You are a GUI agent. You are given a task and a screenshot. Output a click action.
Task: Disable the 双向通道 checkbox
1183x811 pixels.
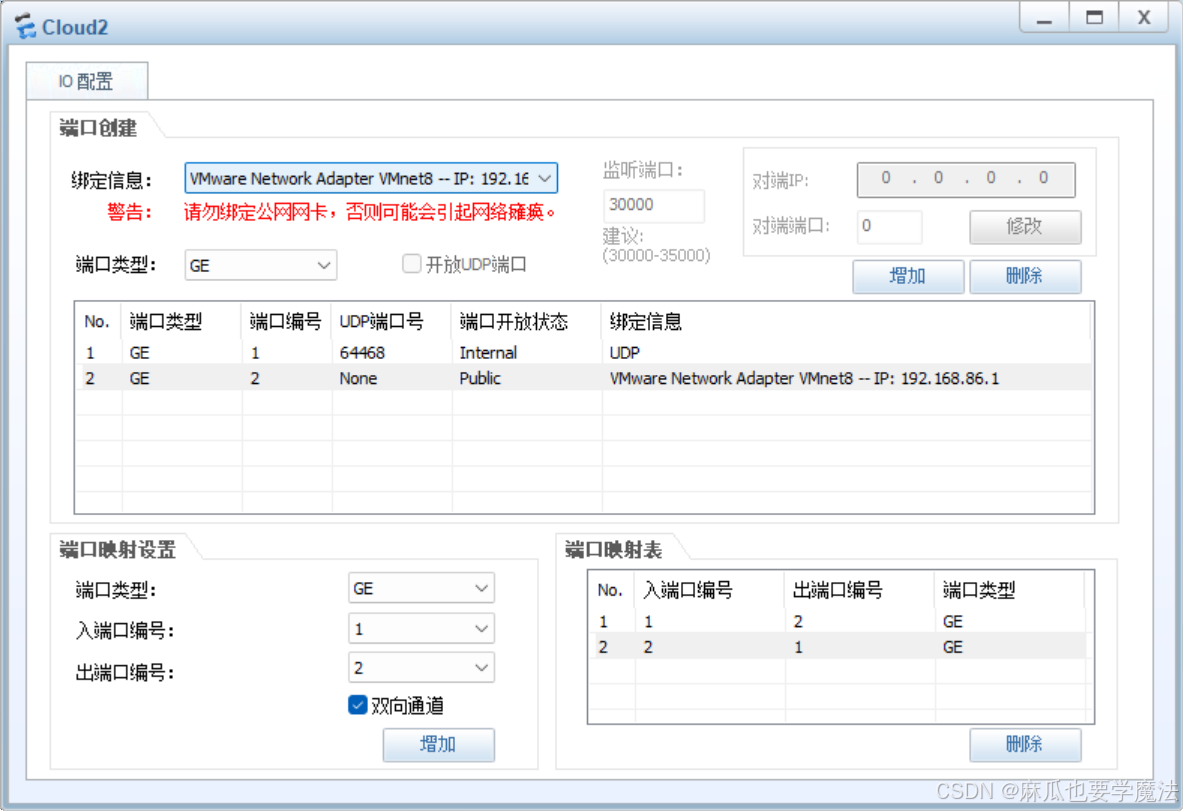[x=357, y=705]
